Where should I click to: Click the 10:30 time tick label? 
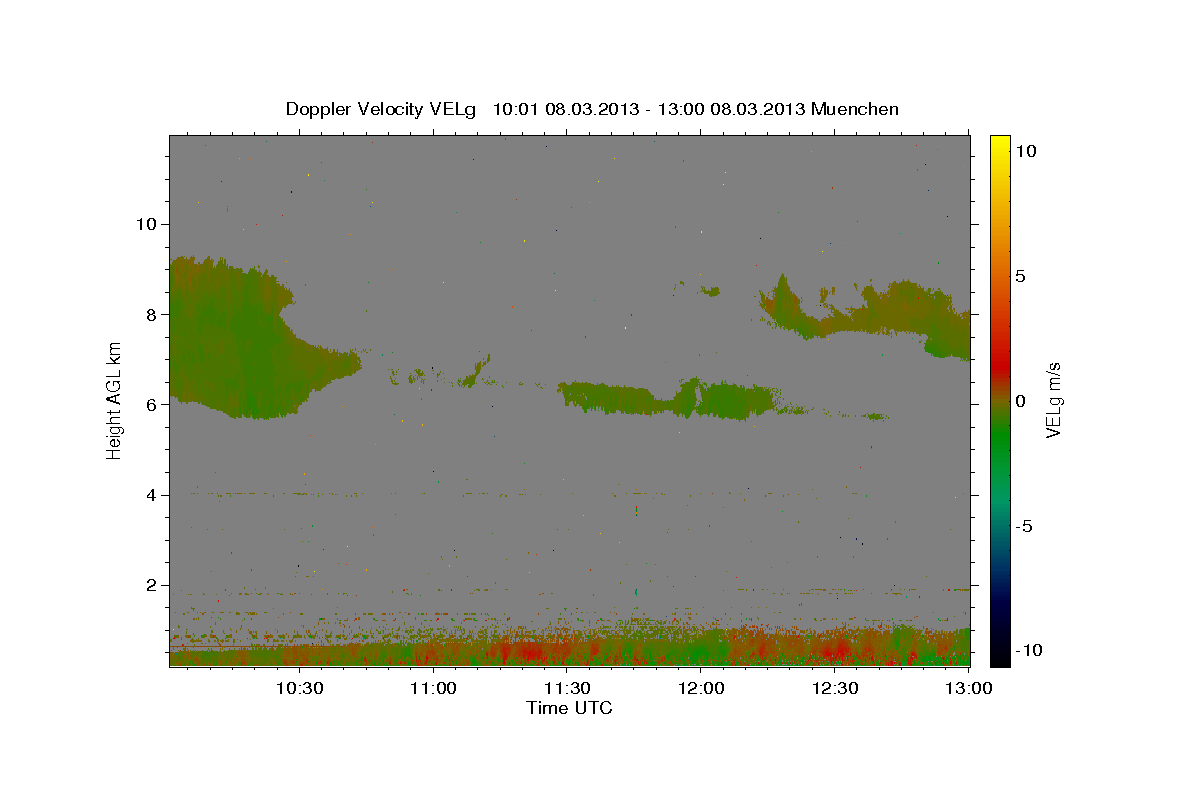point(300,688)
